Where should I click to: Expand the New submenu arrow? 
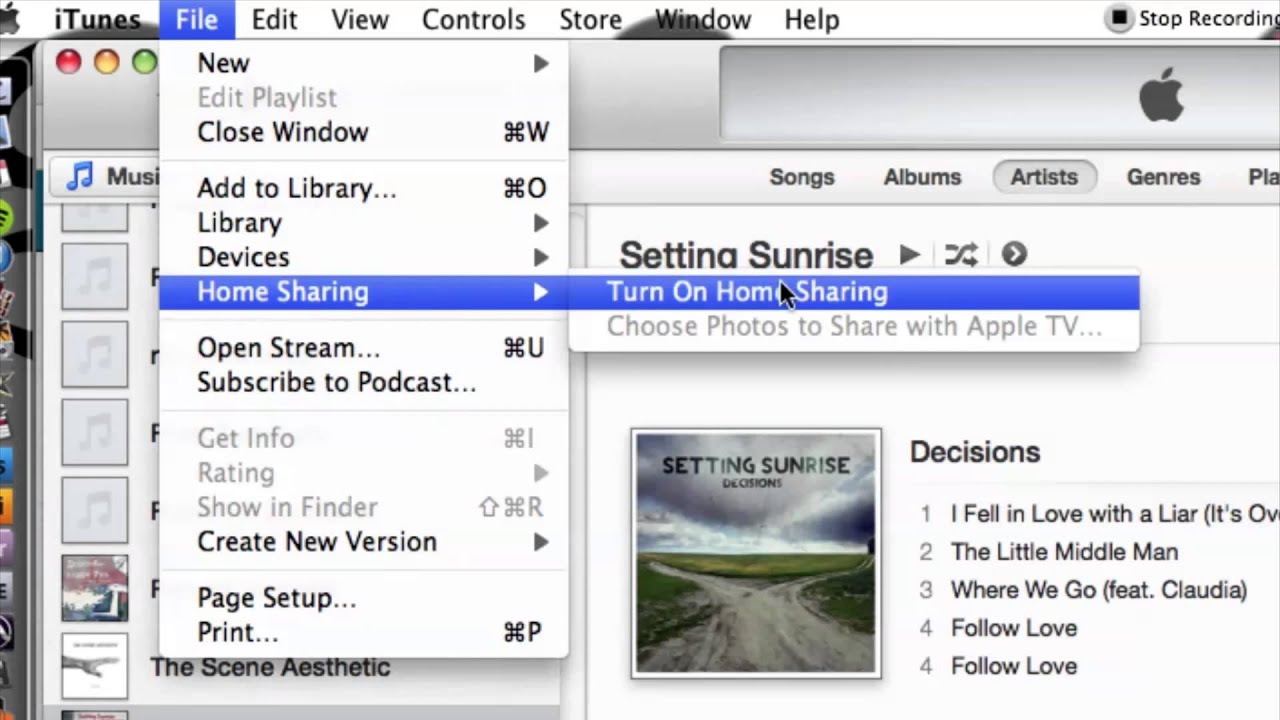(x=541, y=64)
